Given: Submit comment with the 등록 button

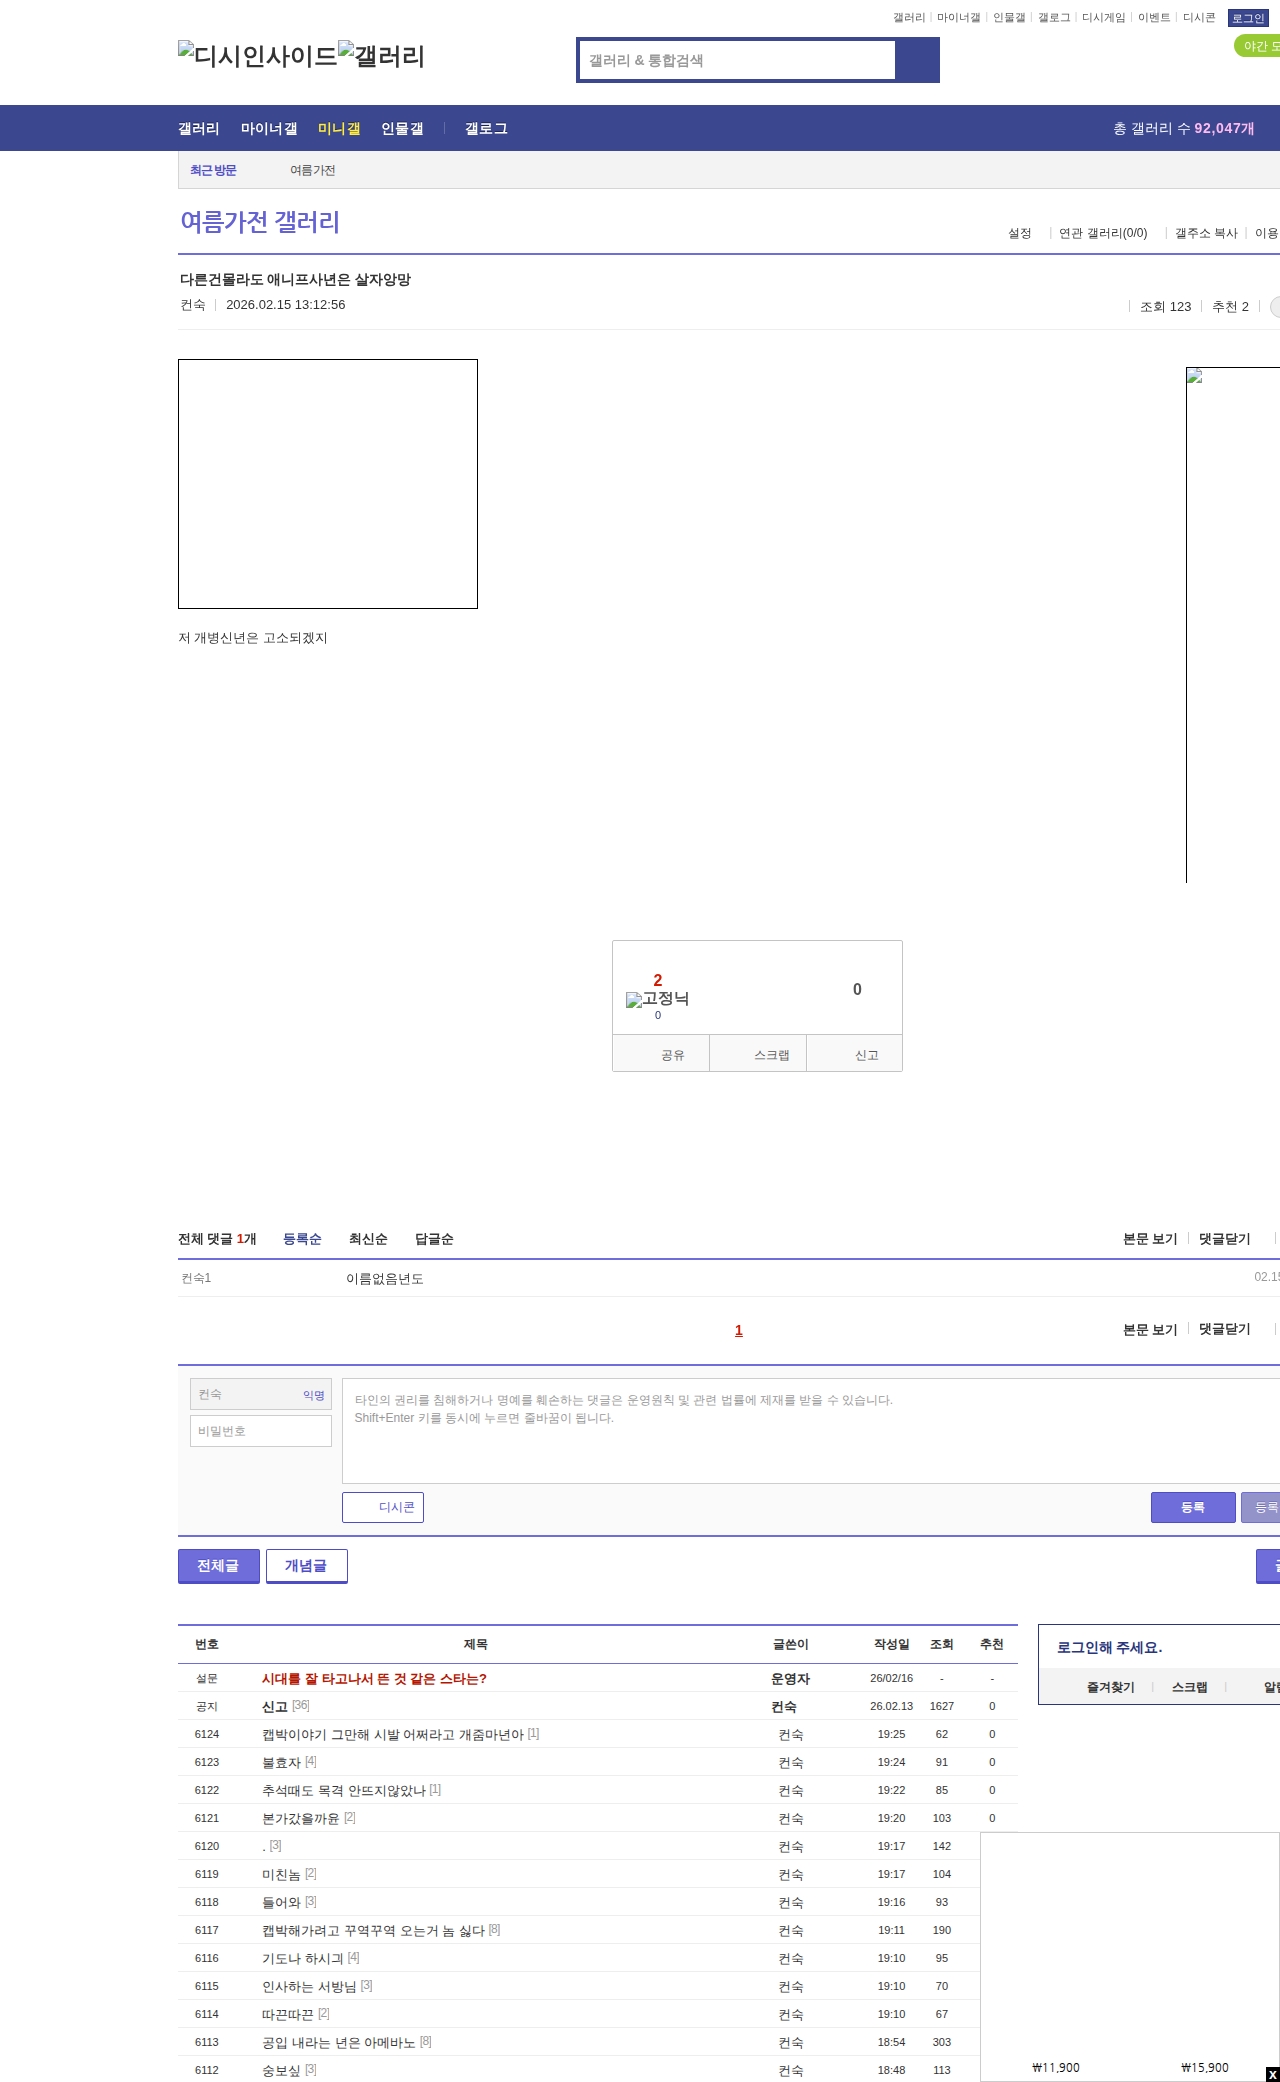Looking at the screenshot, I should (x=1193, y=1507).
